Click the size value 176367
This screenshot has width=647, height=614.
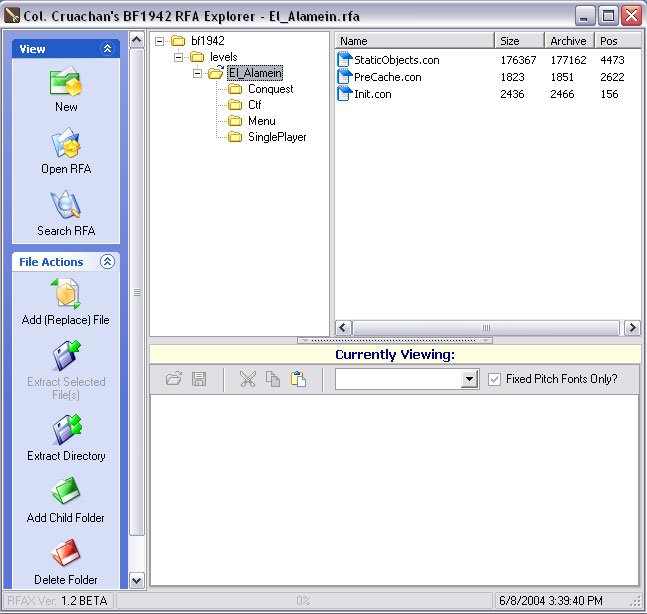click(x=518, y=60)
